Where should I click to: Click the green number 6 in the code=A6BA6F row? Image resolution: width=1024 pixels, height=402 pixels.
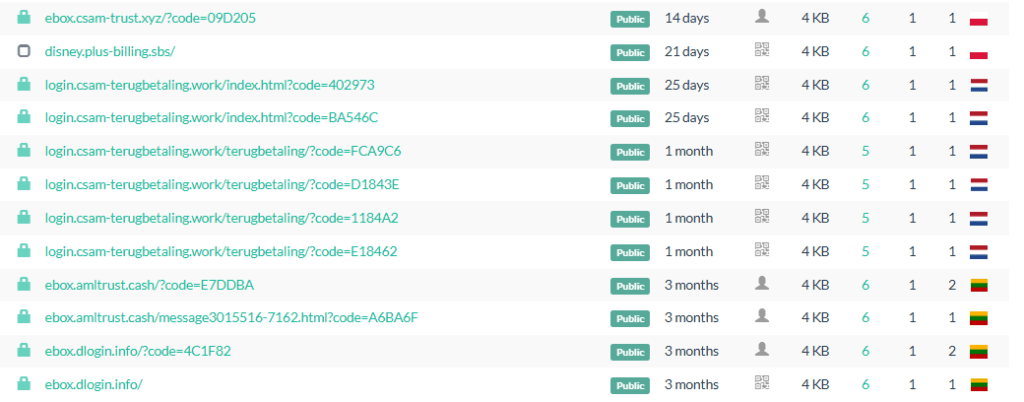[866, 318]
